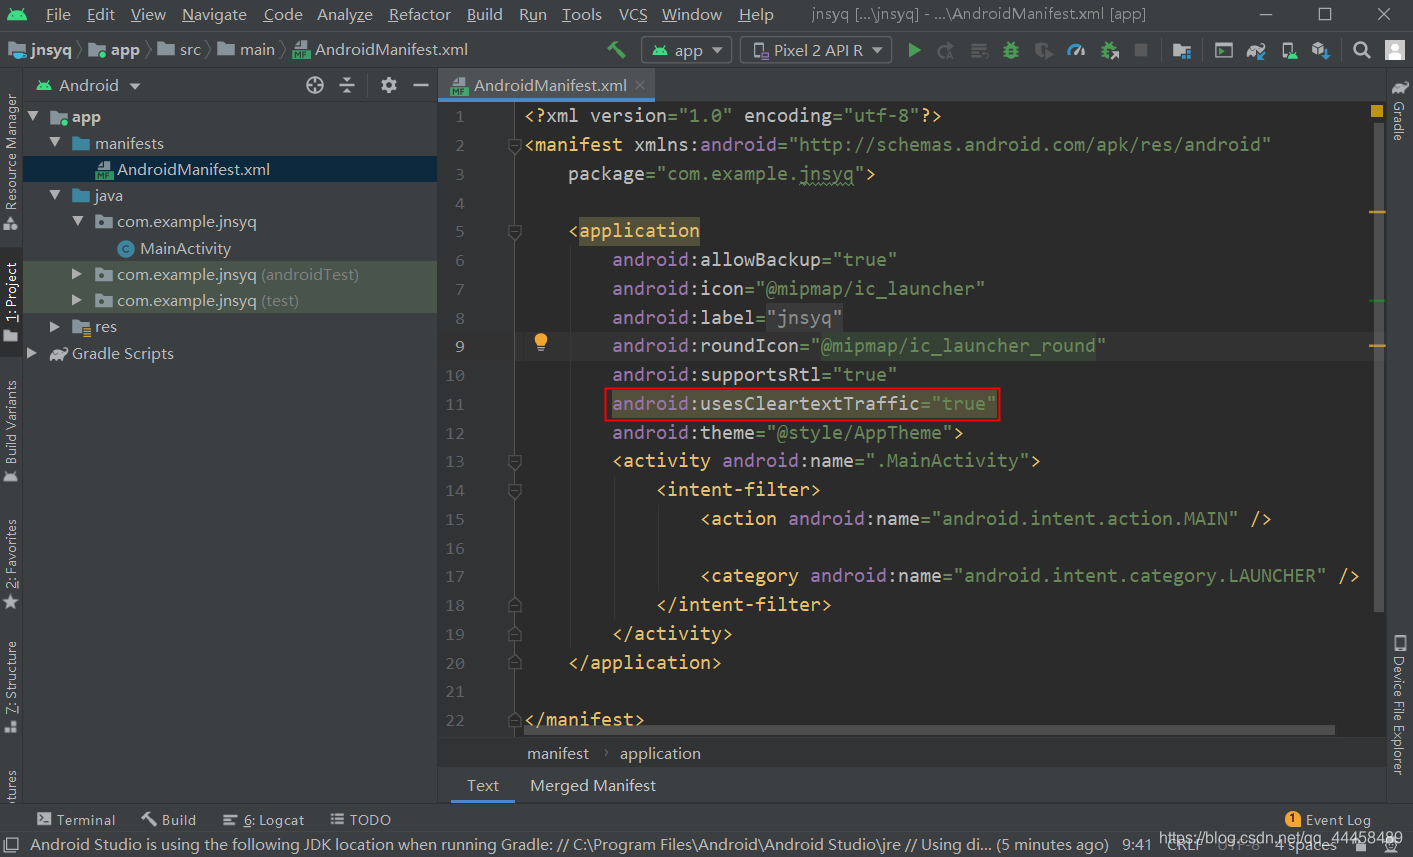Open the File menu
Image resolution: width=1413 pixels, height=857 pixels.
(58, 14)
